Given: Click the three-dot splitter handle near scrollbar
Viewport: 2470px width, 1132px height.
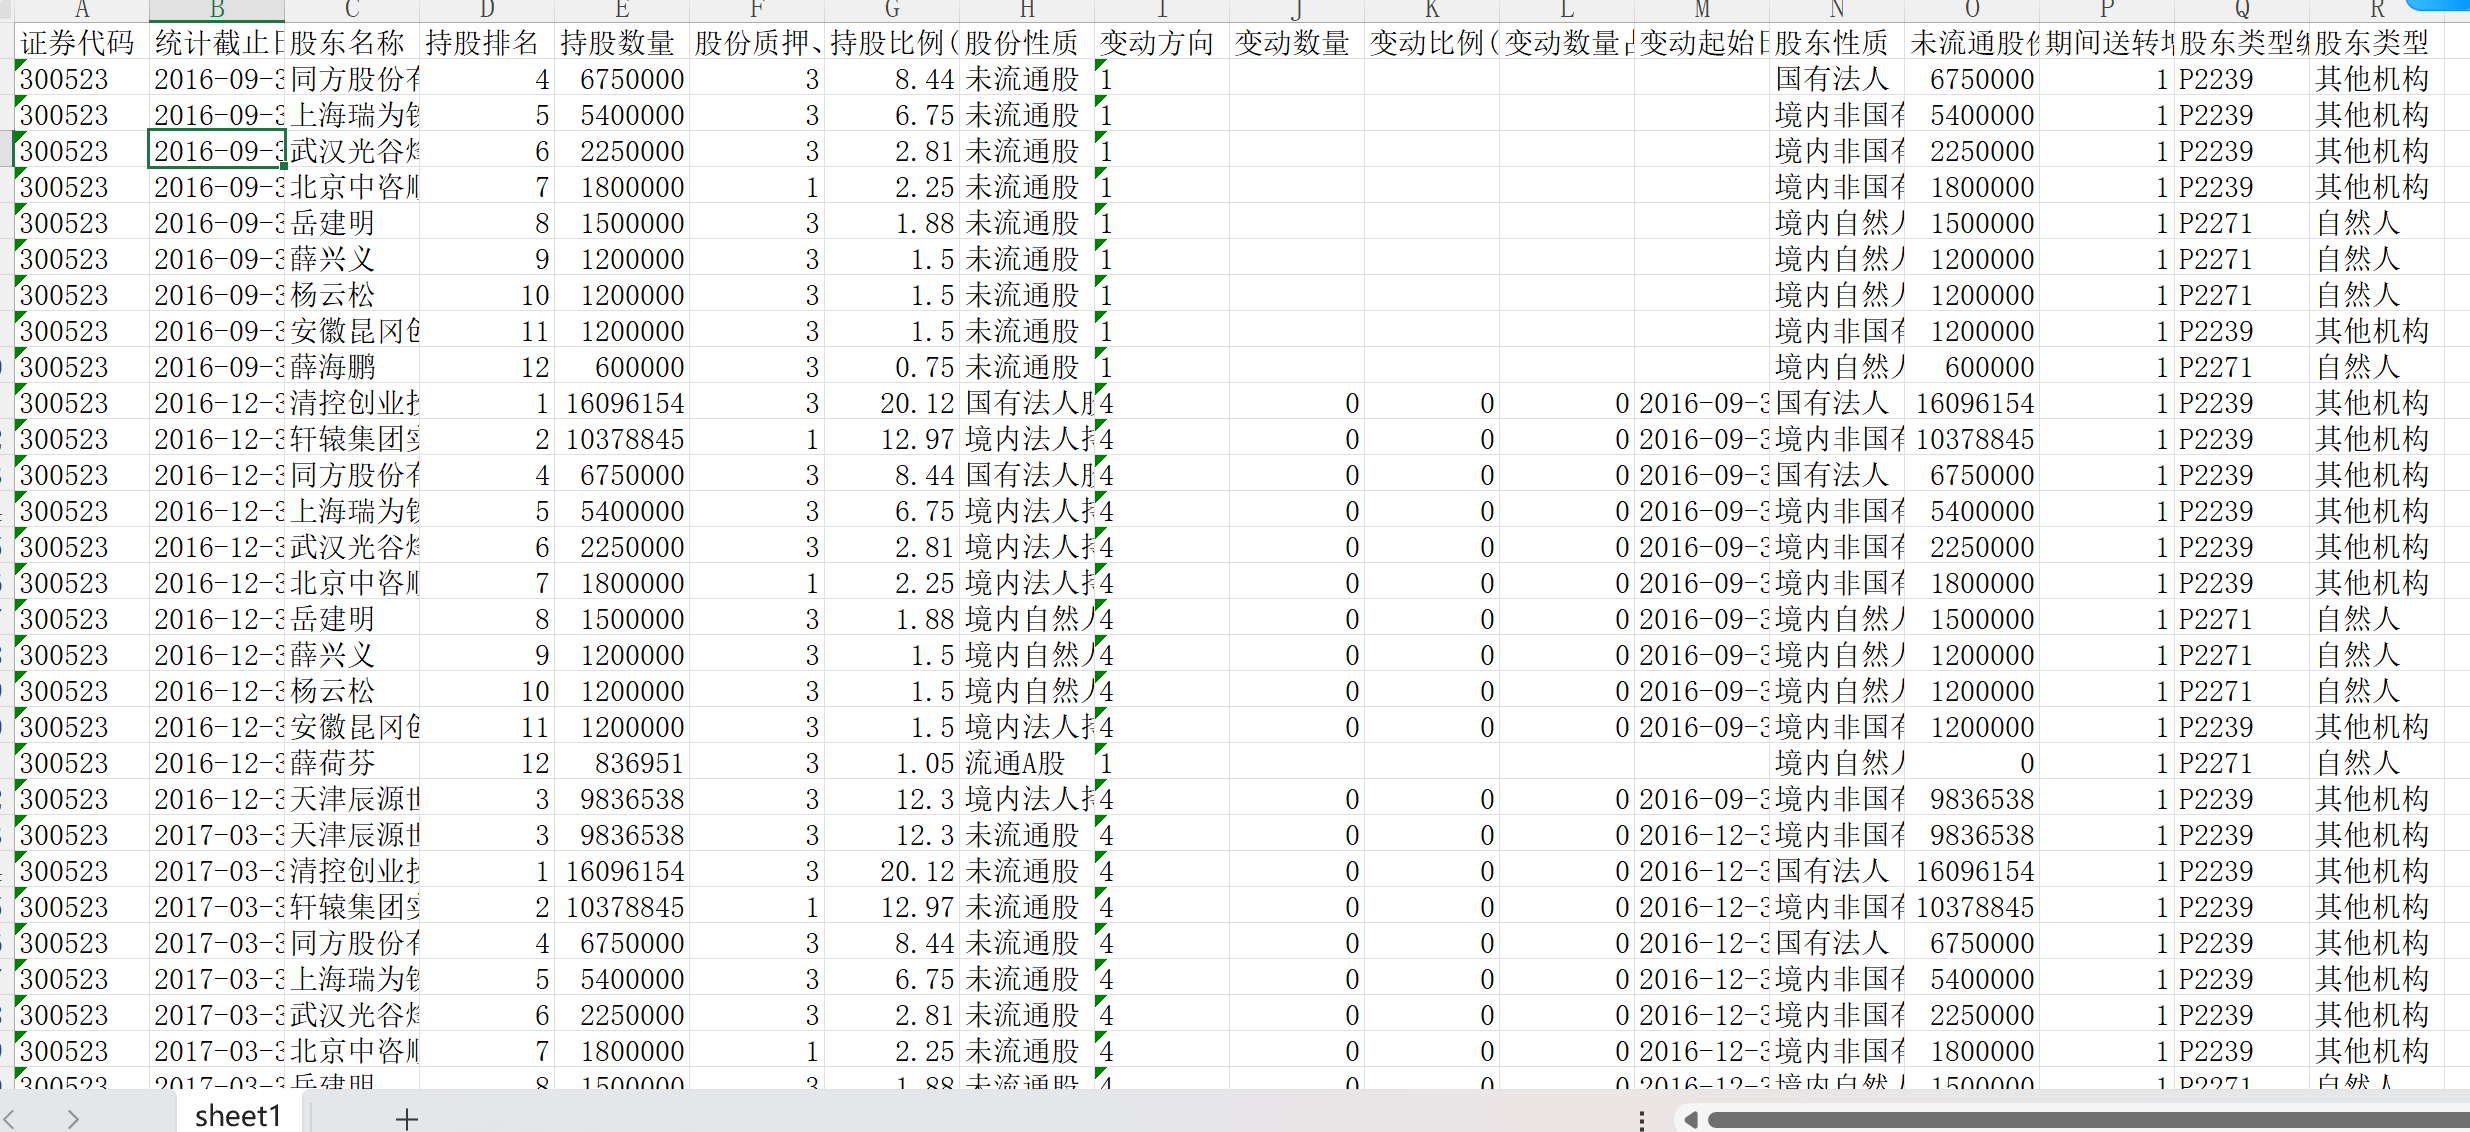Looking at the screenshot, I should [x=1641, y=1120].
